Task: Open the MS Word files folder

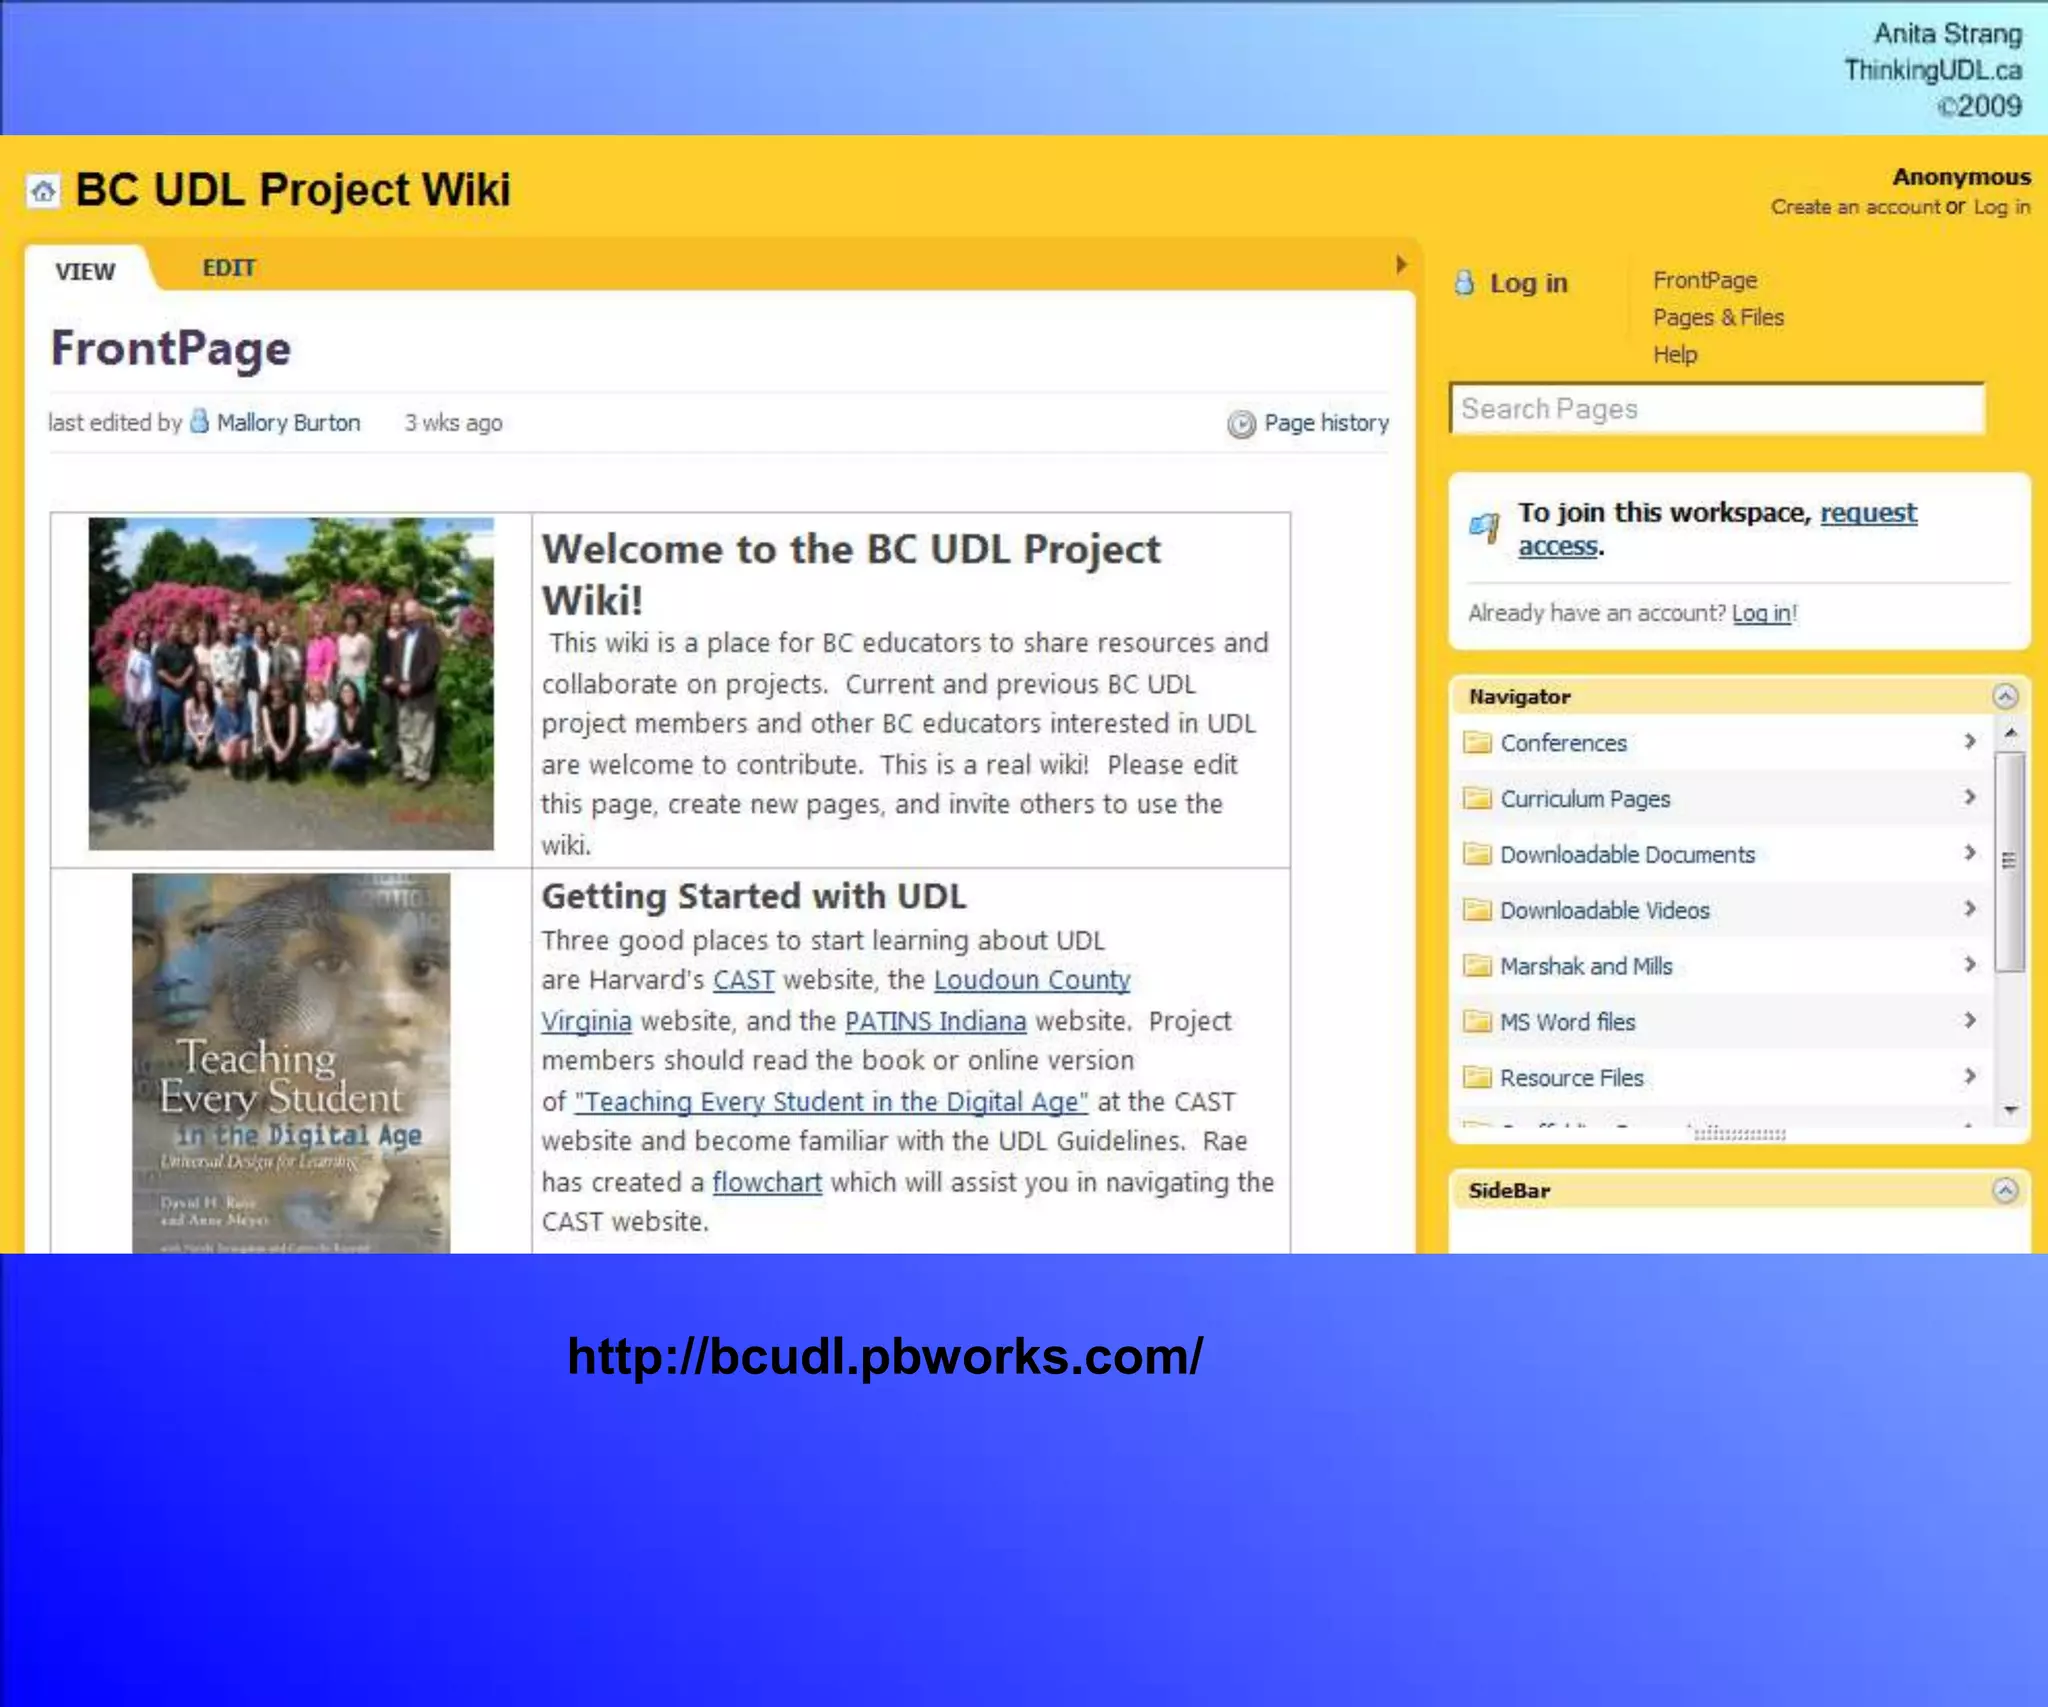Action: point(1567,1022)
